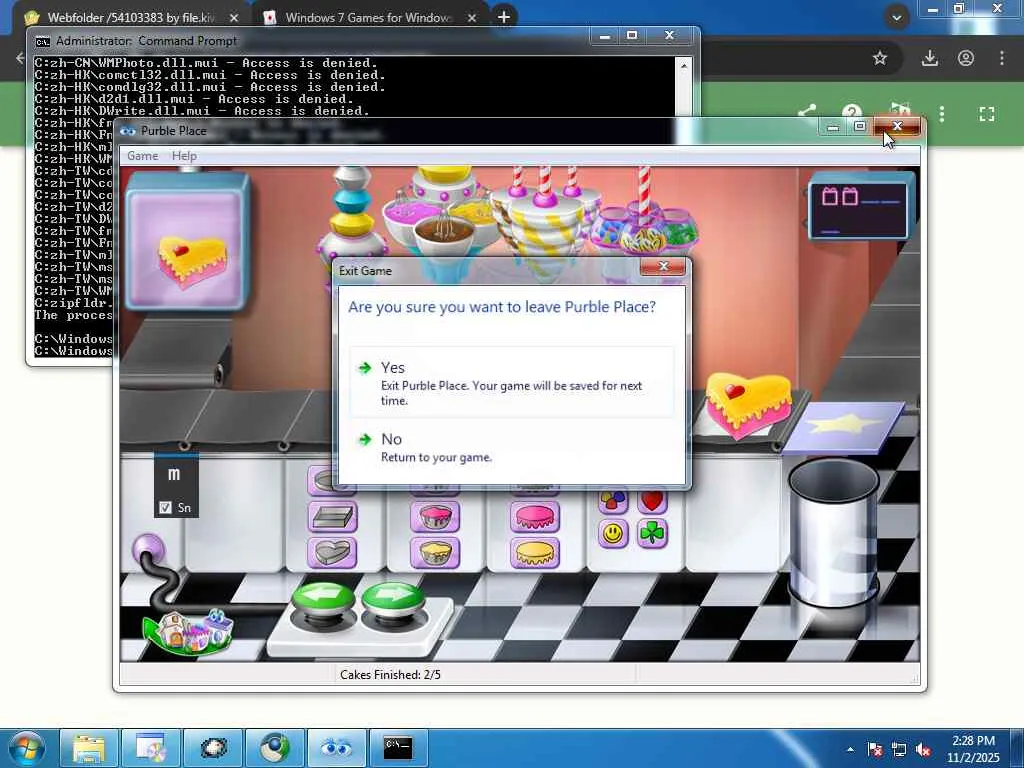Open the browser downloads icon
This screenshot has width=1024, height=768.
click(x=929, y=58)
